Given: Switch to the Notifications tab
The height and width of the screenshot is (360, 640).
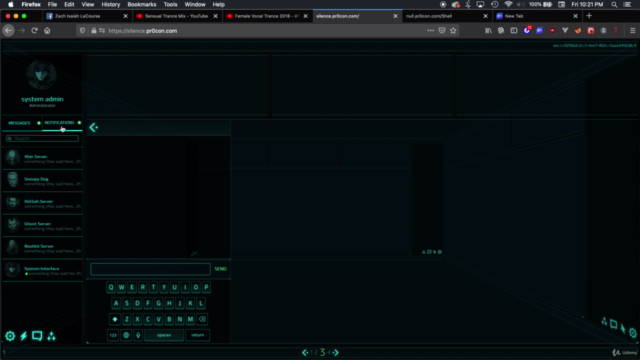Looking at the screenshot, I should pyautogui.click(x=59, y=122).
